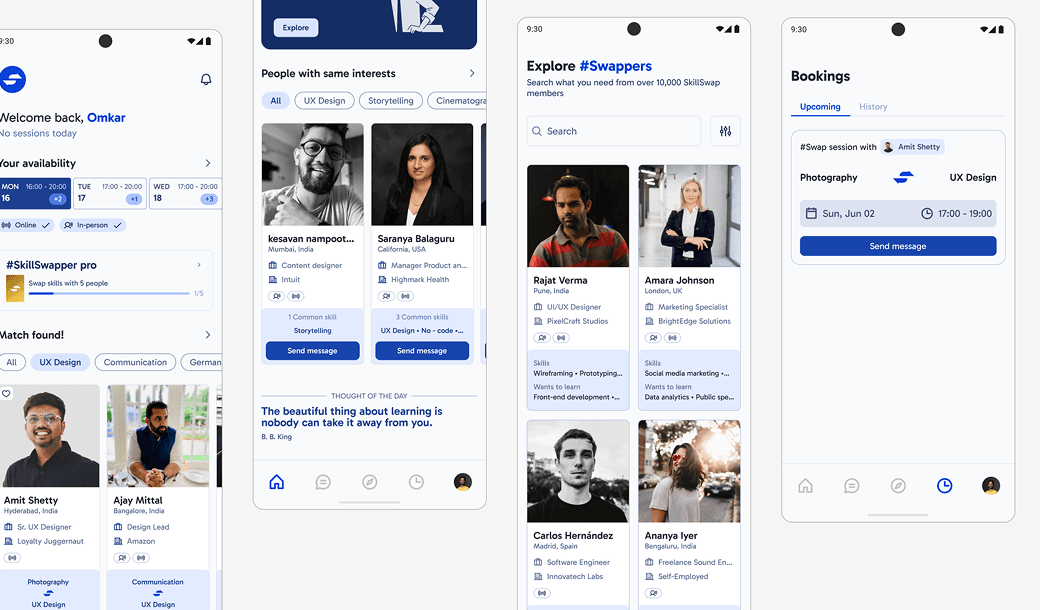Open chat messages icon in middle screen navbar
1040x610 pixels.
323,482
